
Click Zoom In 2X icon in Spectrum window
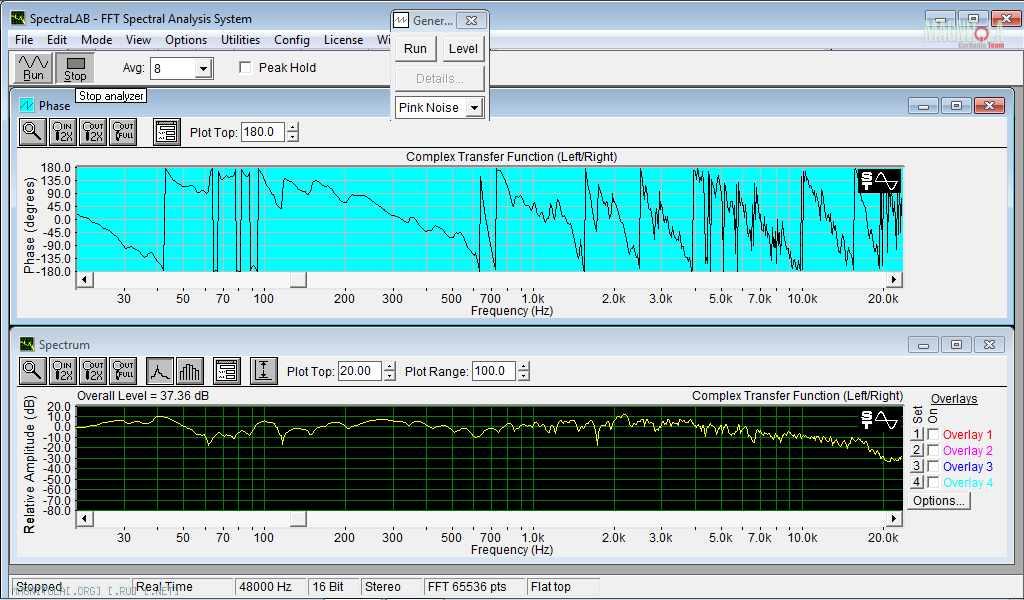click(63, 371)
